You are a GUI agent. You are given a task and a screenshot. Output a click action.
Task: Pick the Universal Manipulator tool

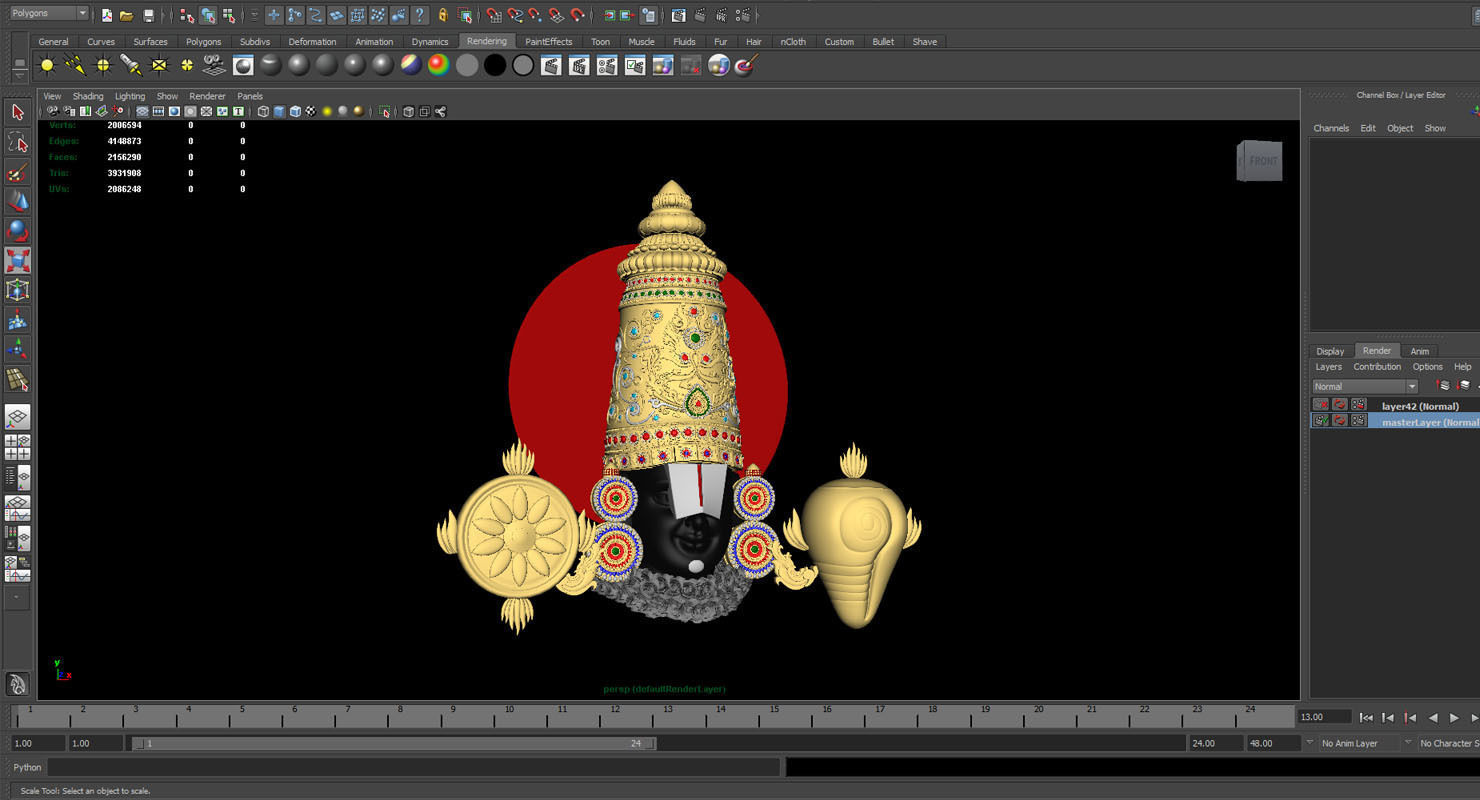point(17,290)
